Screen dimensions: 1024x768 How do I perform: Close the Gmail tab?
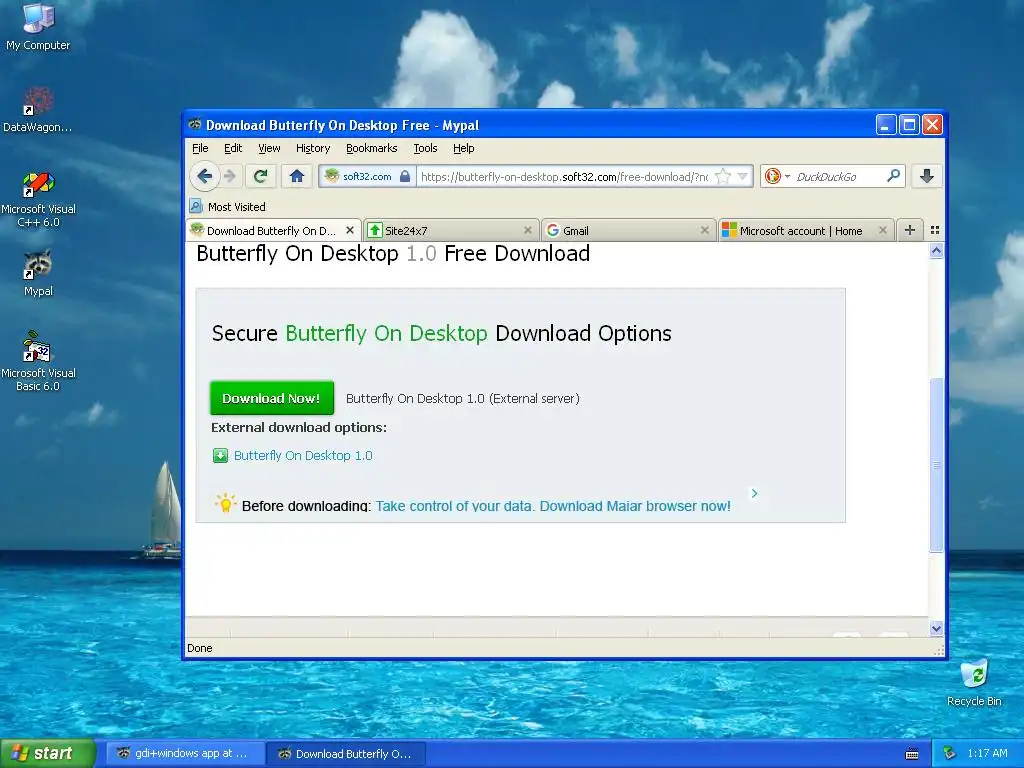(705, 231)
